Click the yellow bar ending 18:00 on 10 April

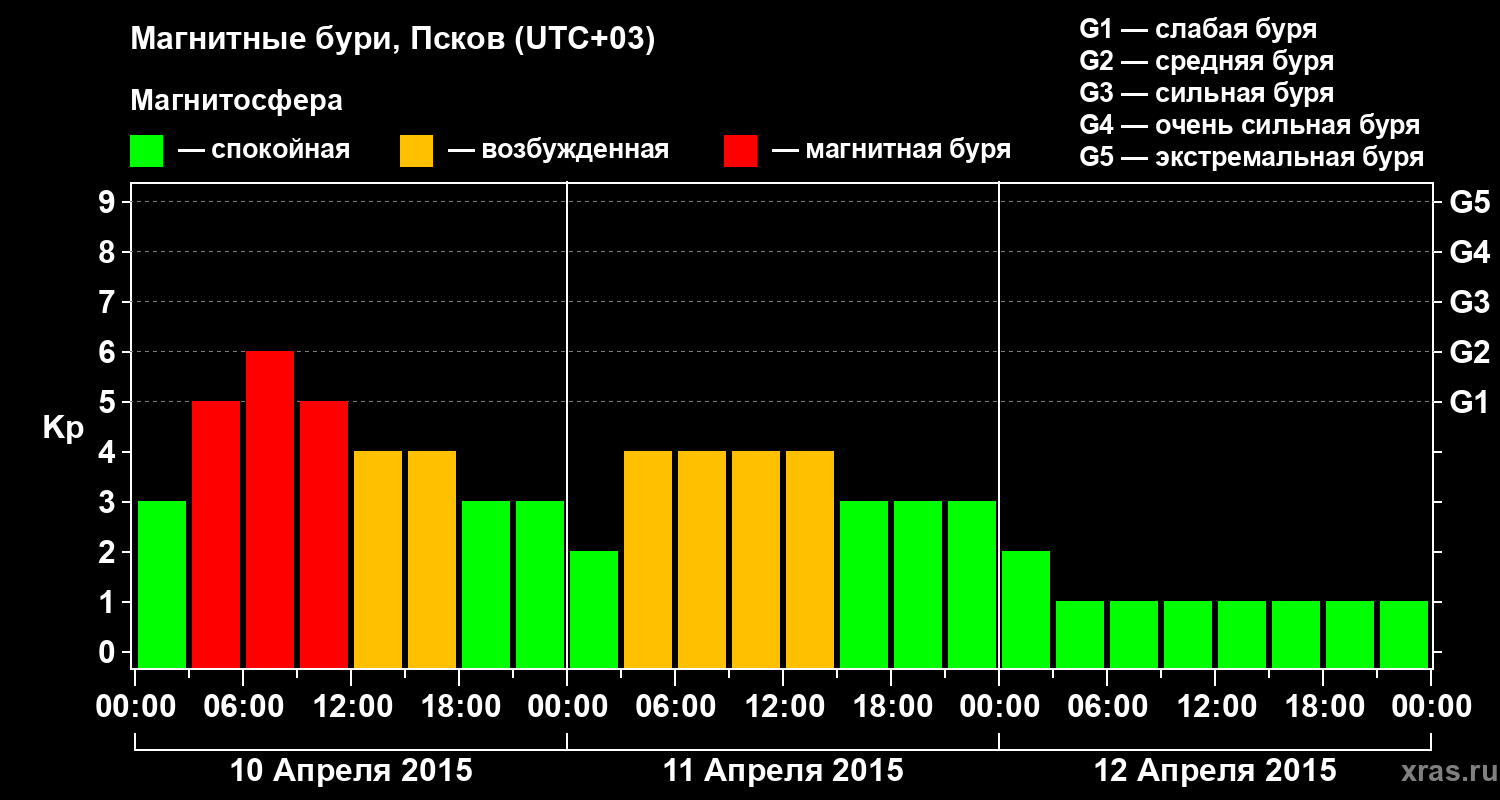[432, 559]
